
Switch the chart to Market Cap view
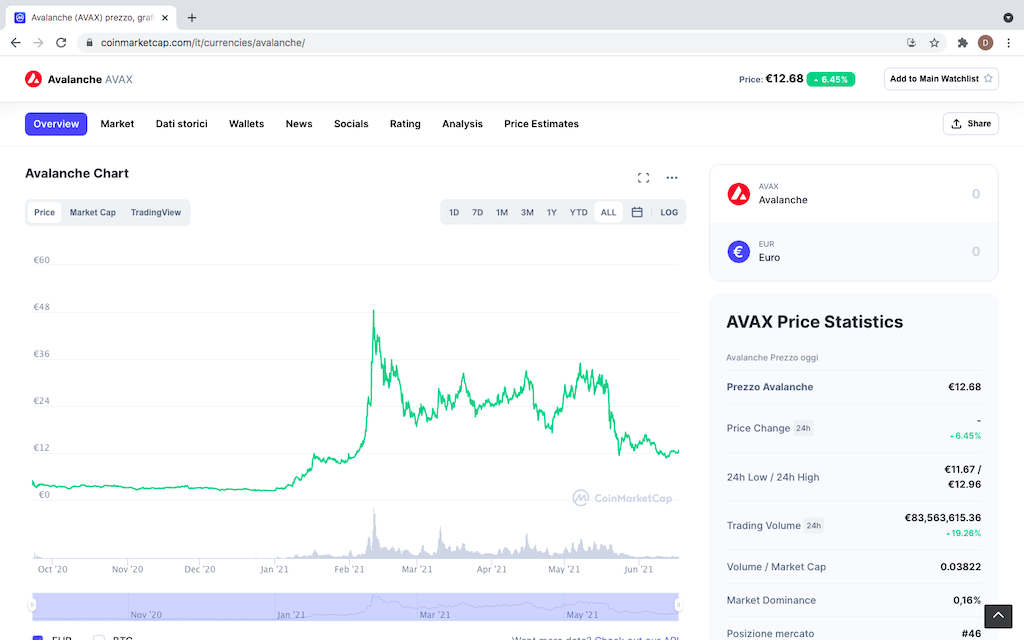click(93, 212)
